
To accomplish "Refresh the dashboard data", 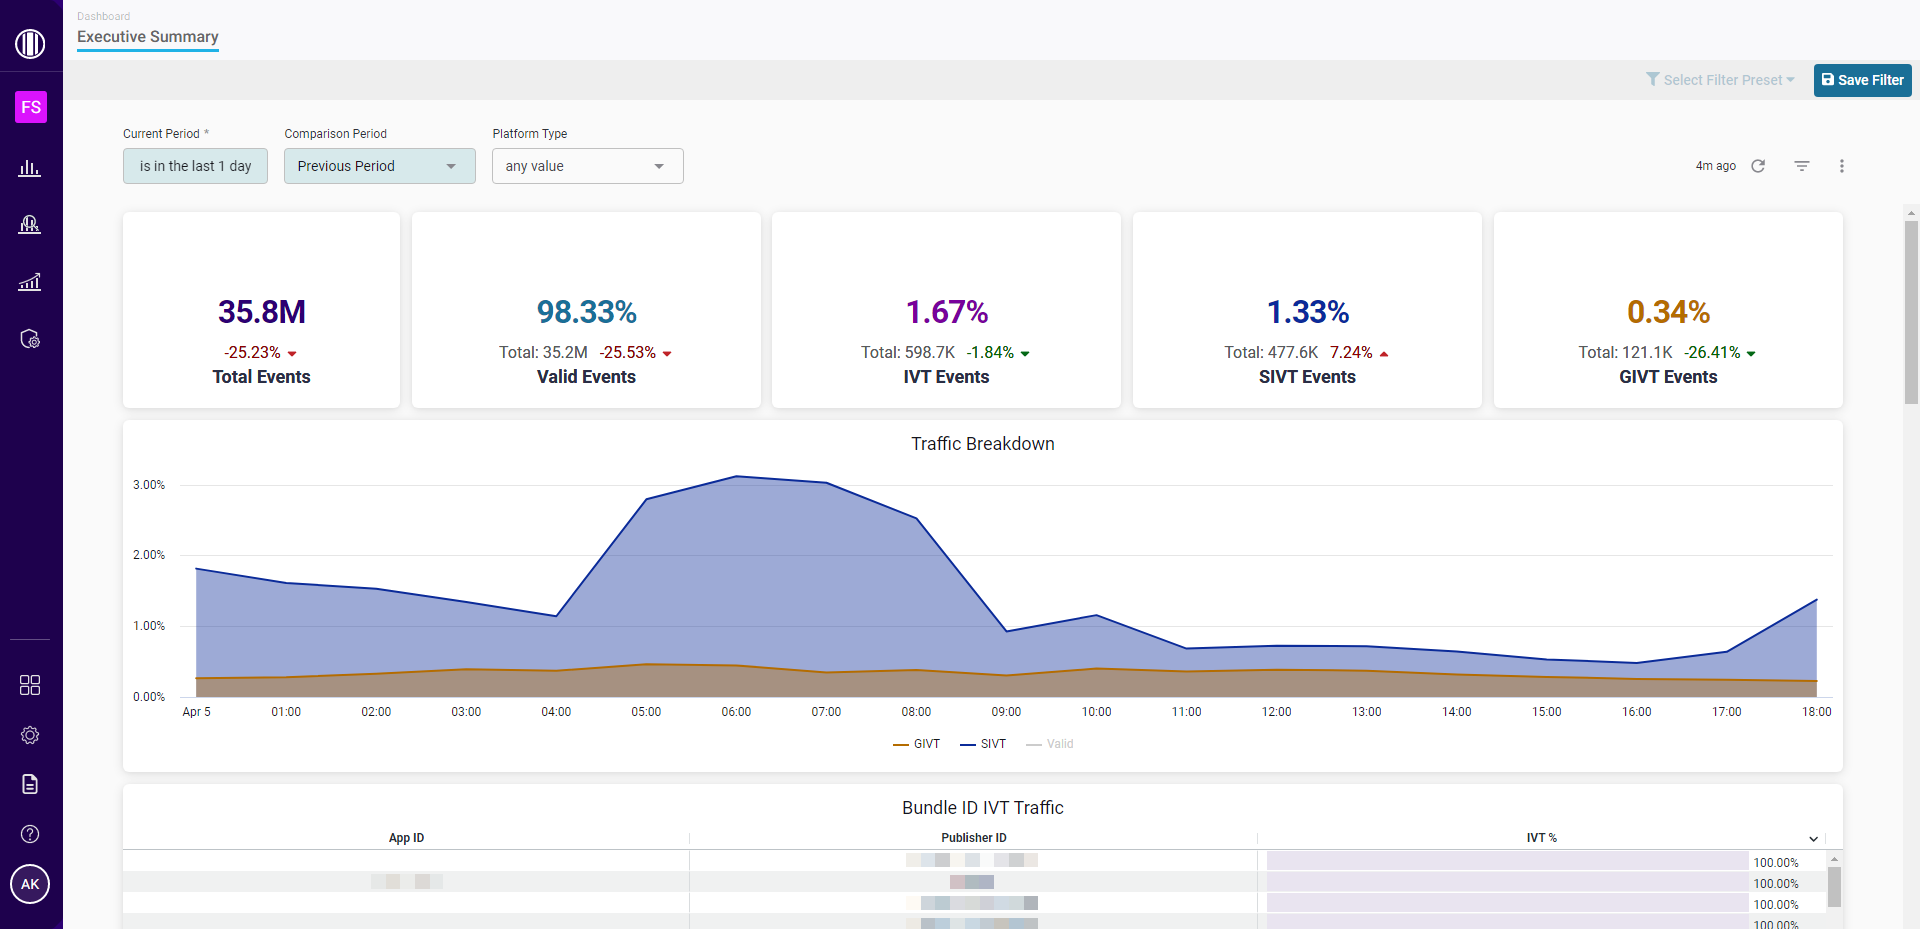I will coord(1759,166).
